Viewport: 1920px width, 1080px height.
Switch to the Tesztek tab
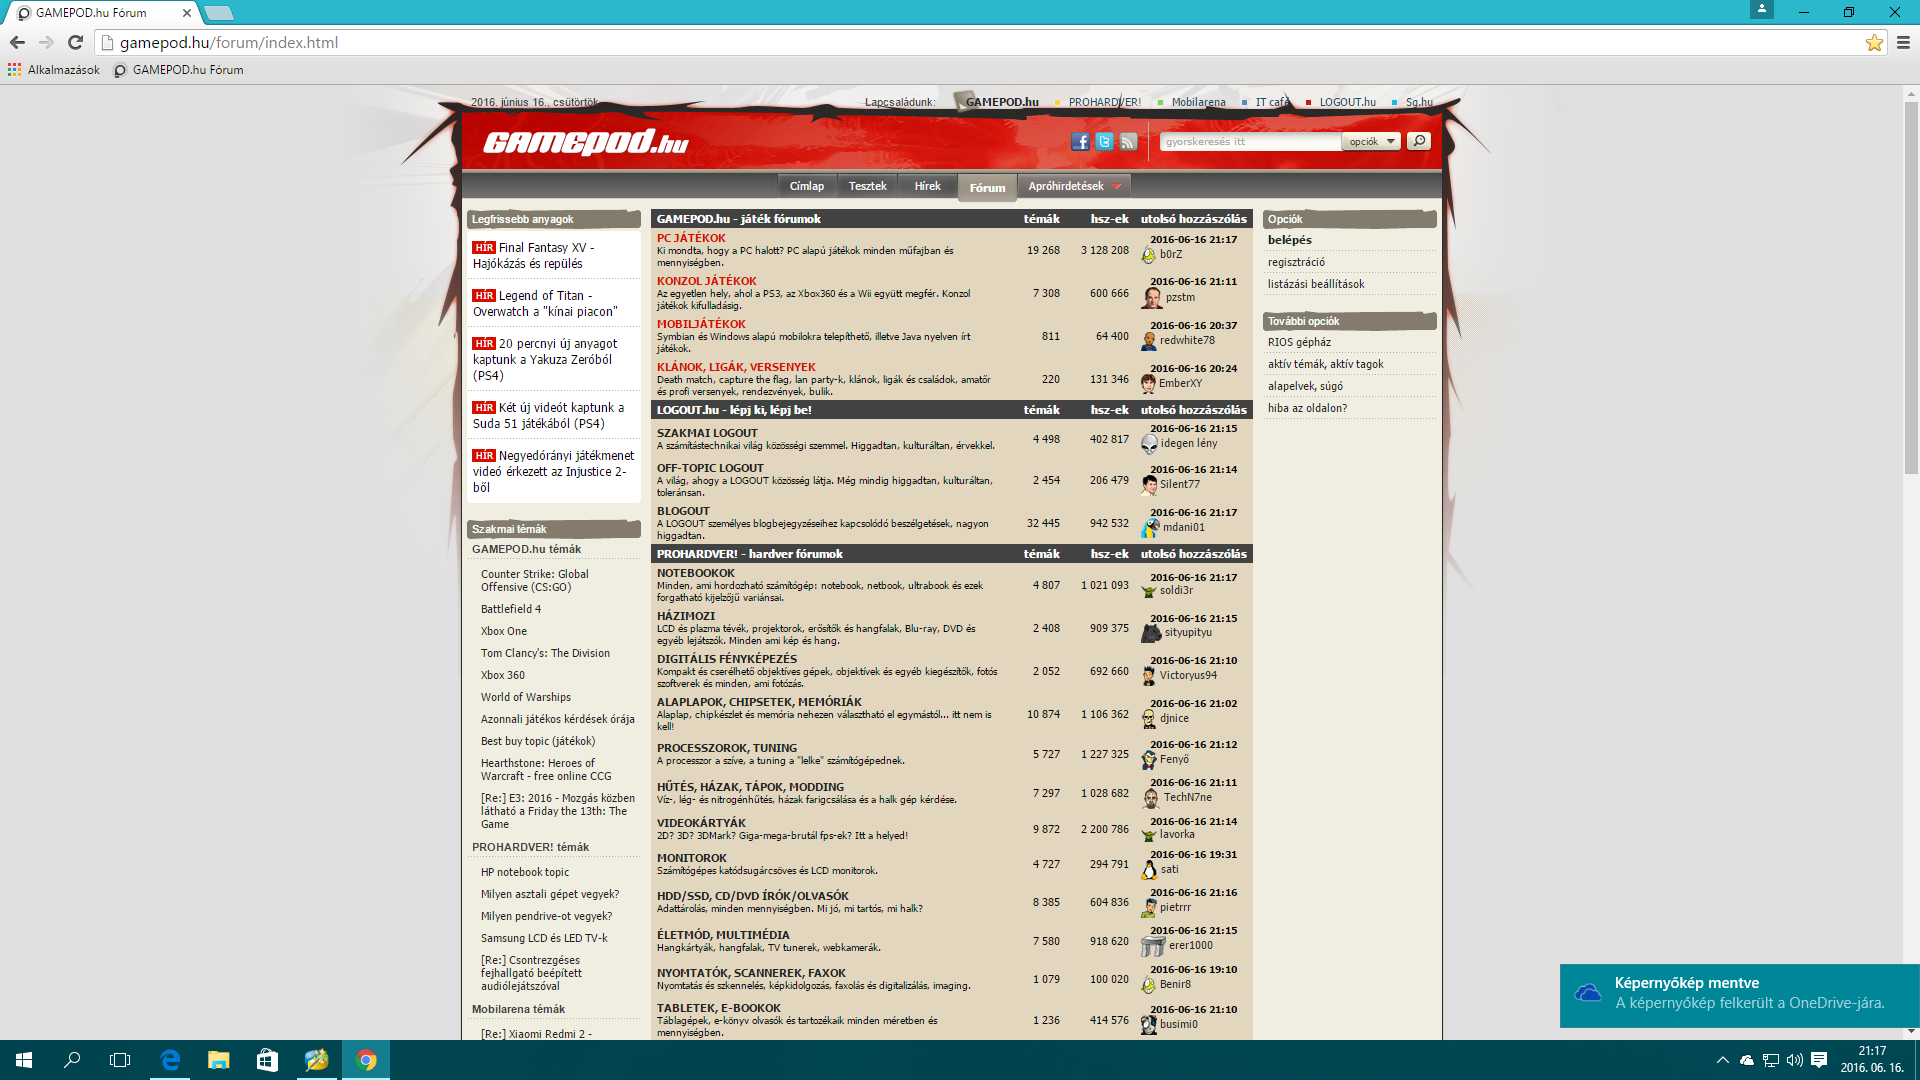(x=867, y=186)
